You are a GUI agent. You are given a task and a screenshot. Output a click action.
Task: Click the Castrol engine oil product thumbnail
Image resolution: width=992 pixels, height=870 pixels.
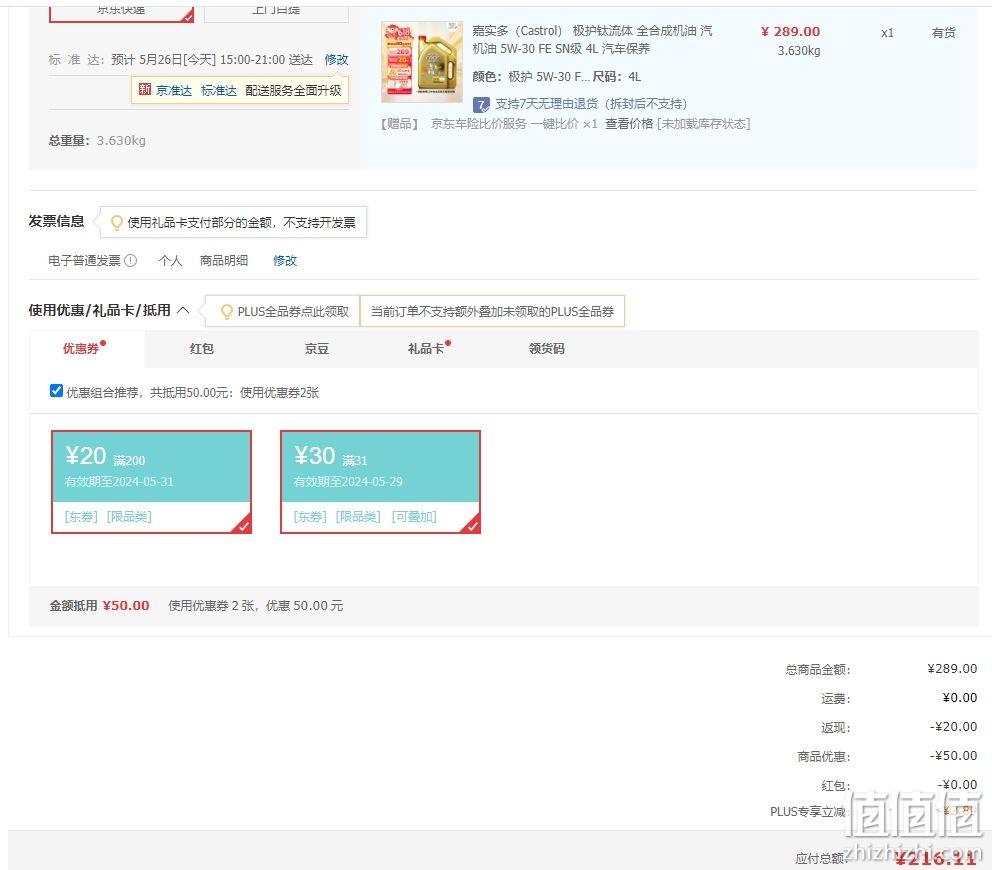pos(422,61)
